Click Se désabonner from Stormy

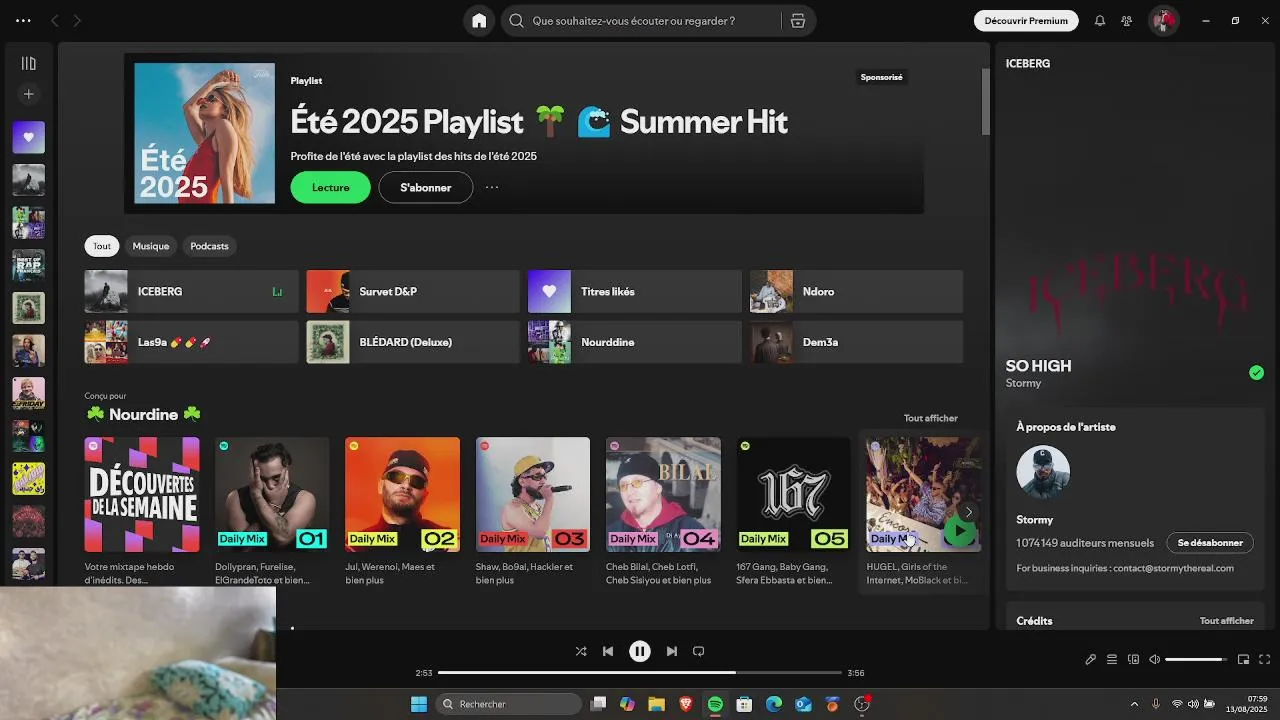tap(1210, 543)
